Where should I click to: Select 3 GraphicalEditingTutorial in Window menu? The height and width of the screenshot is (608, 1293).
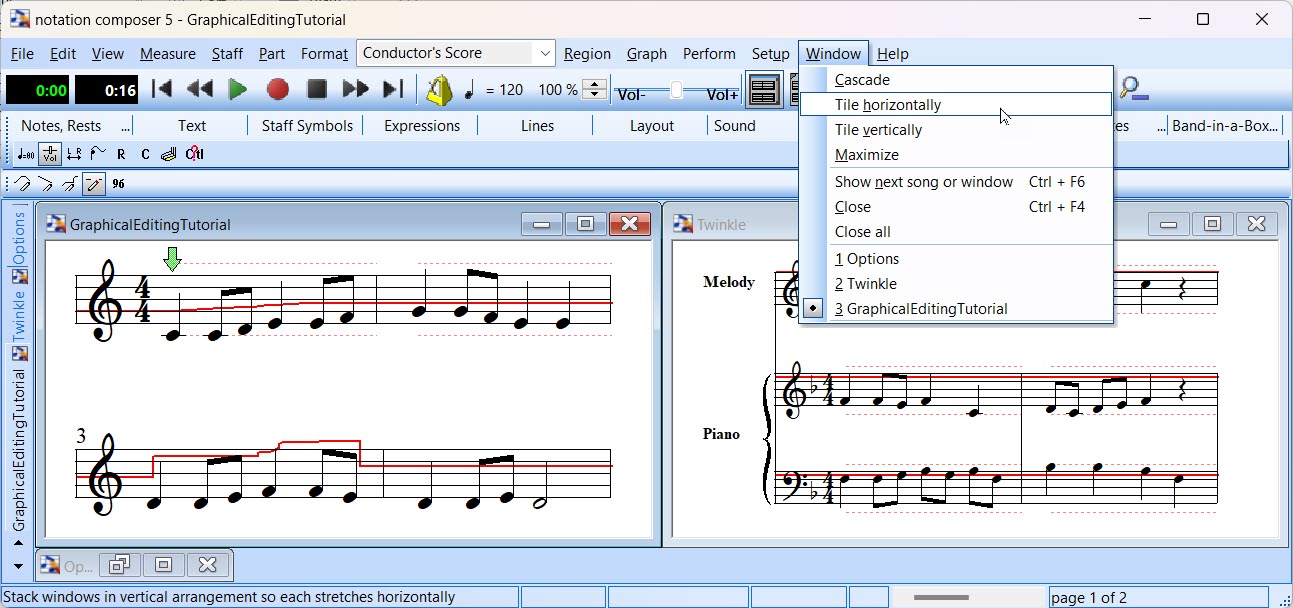(920, 309)
